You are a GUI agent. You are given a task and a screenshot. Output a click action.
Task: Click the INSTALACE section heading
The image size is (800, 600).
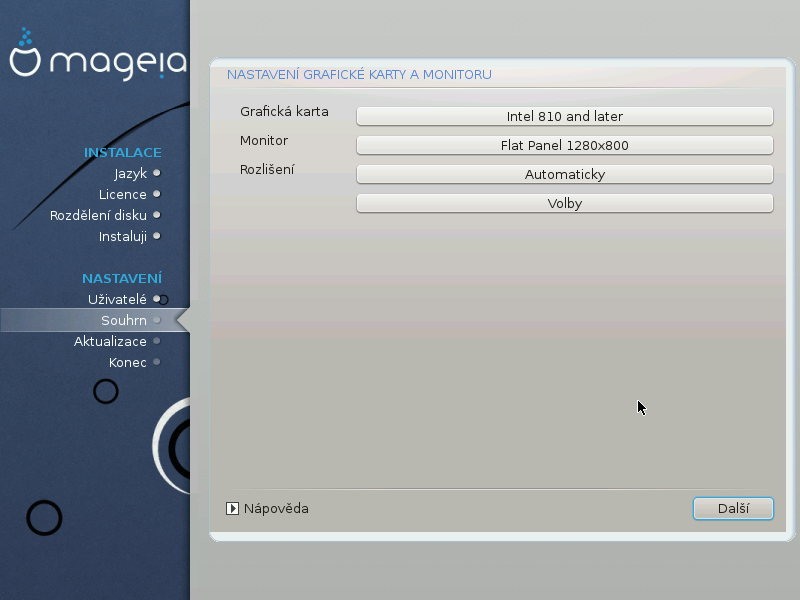pos(122,152)
